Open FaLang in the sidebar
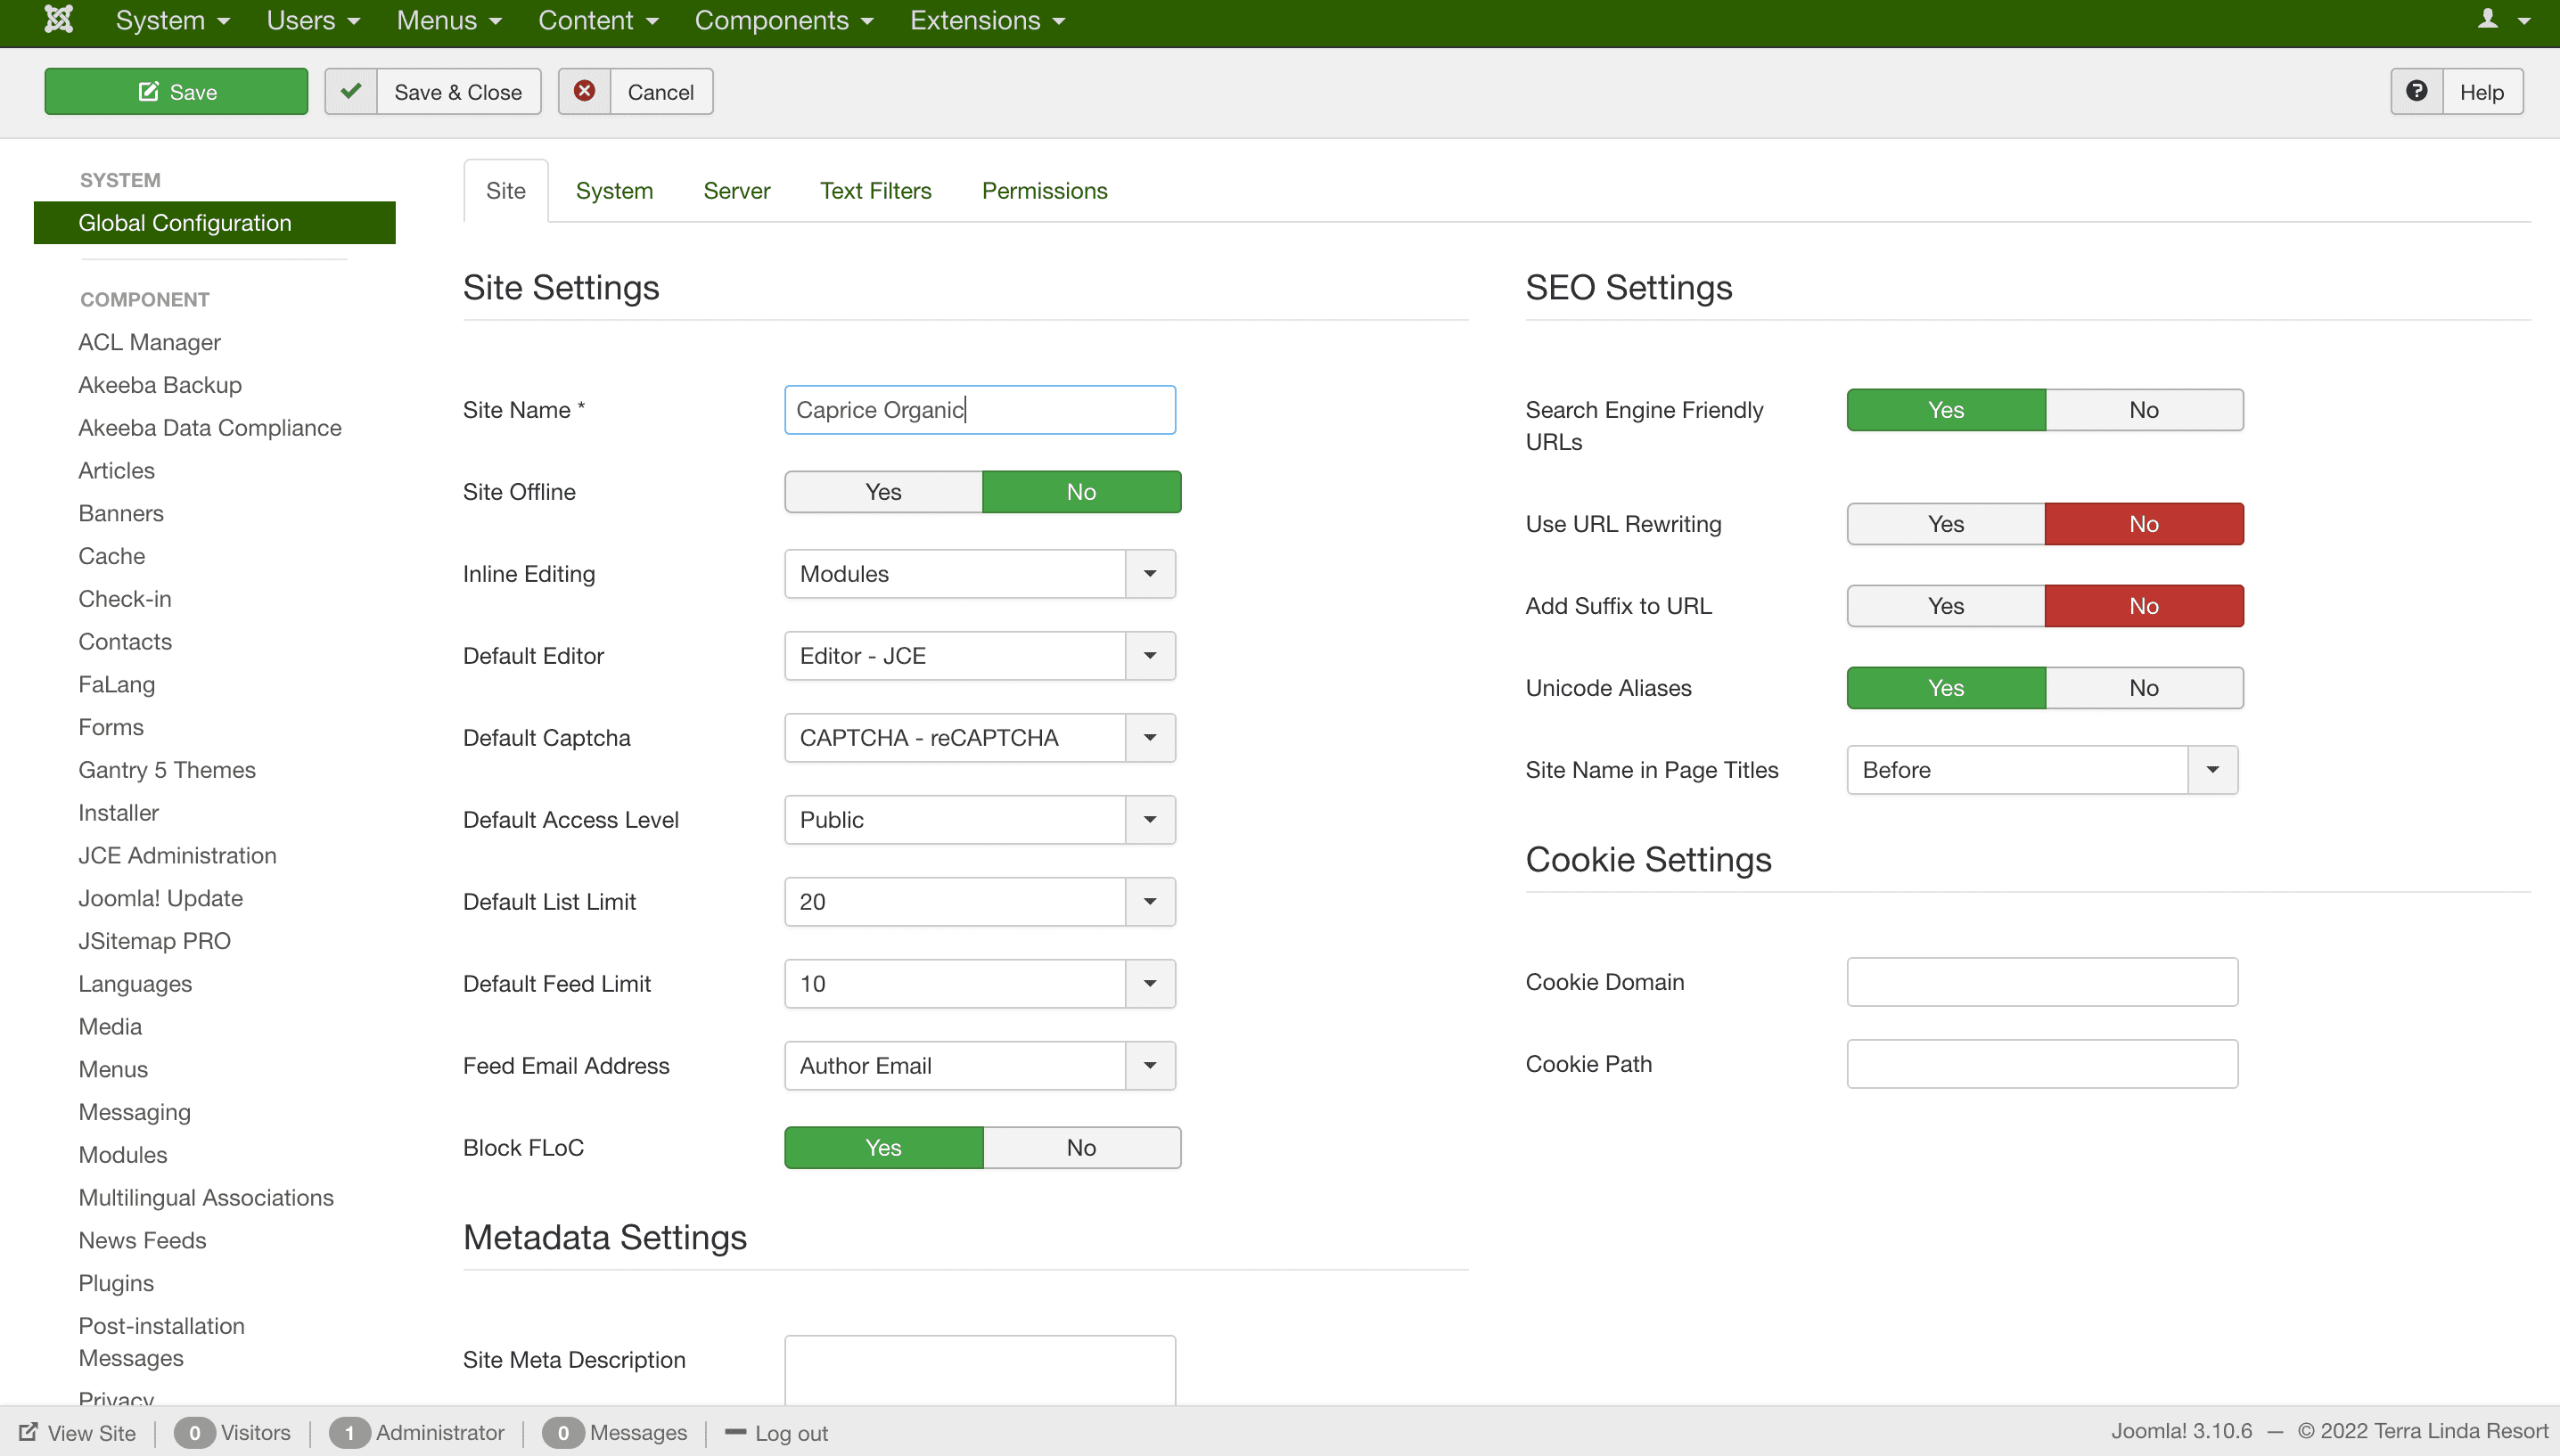 (x=117, y=685)
